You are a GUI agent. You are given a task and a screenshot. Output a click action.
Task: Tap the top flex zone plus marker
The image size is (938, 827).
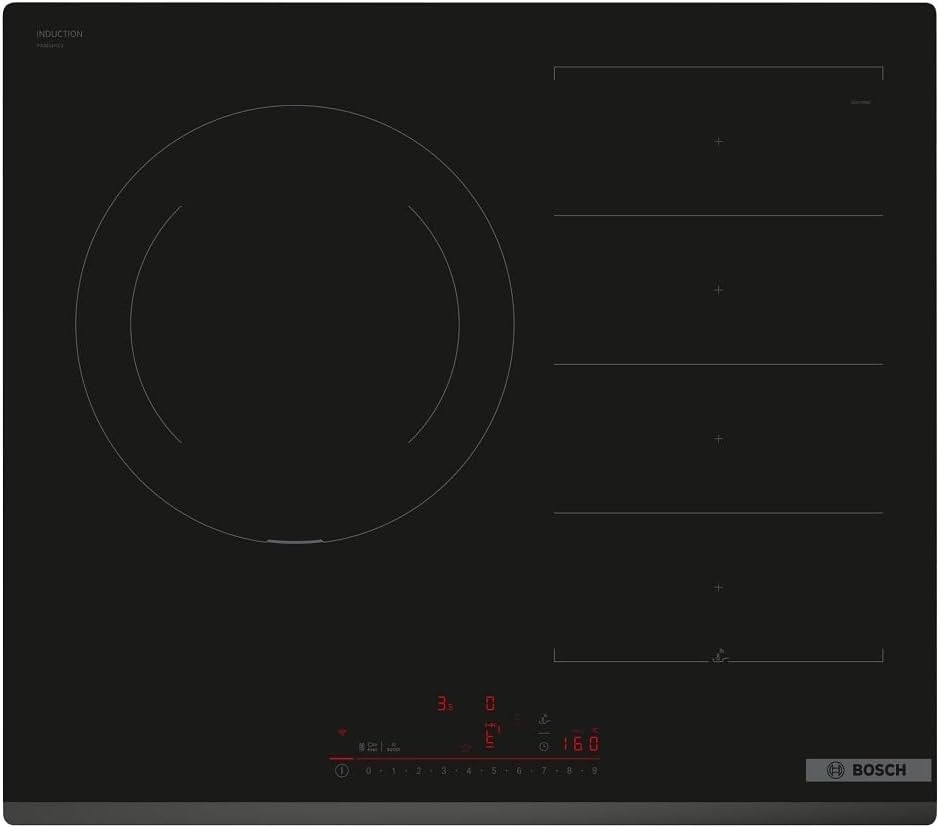(718, 141)
